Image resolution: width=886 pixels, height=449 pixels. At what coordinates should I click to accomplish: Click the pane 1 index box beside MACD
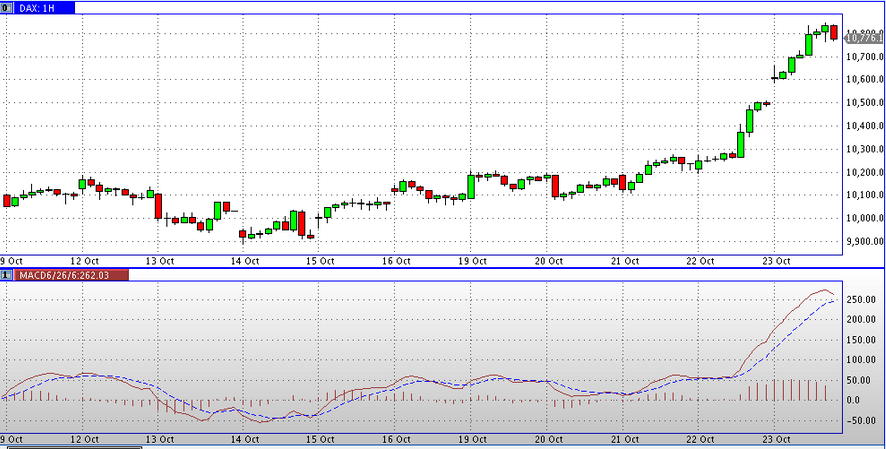point(6,274)
